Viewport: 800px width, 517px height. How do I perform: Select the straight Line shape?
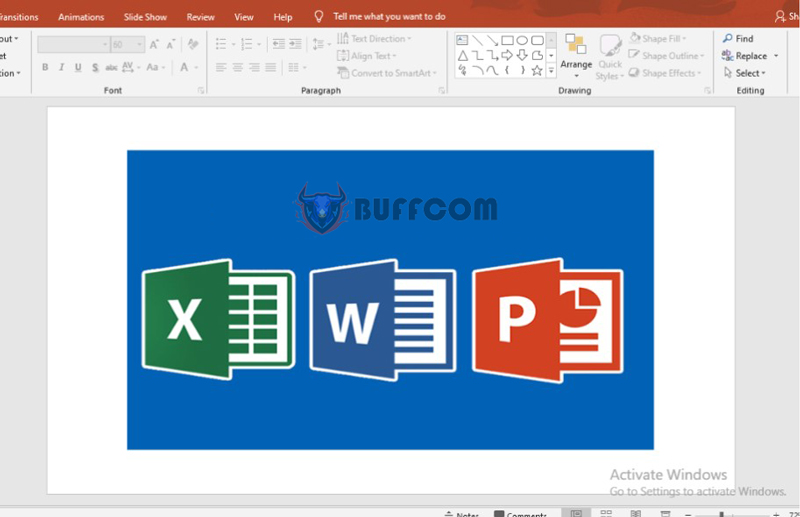point(478,40)
